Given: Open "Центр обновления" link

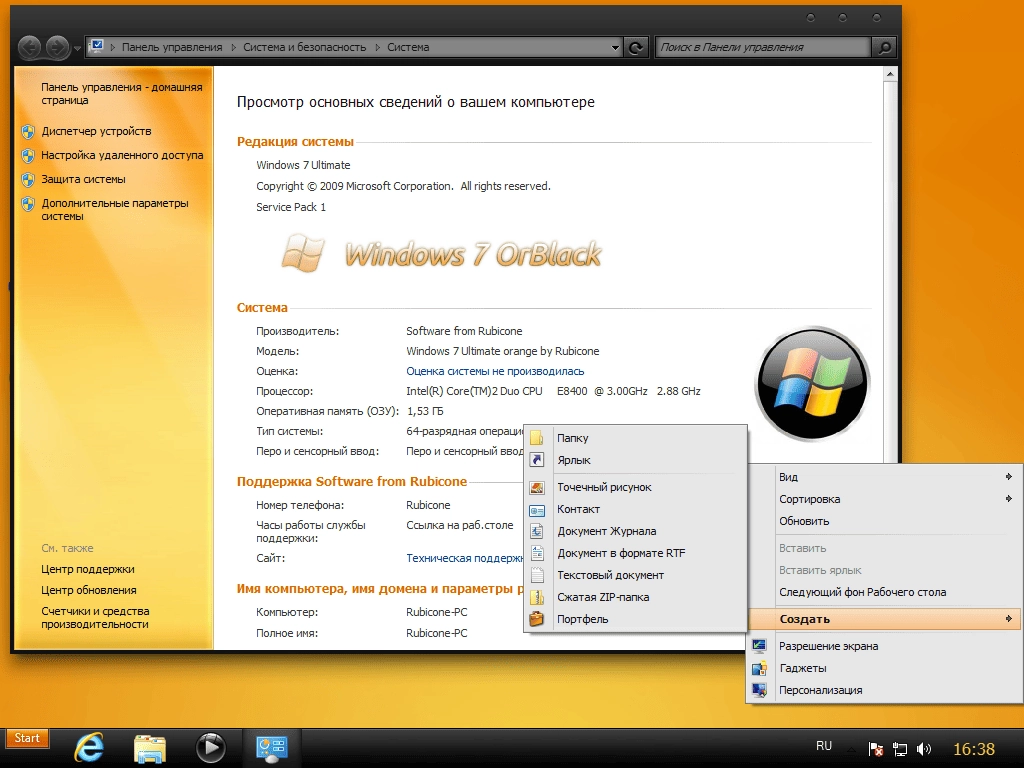Looking at the screenshot, I should point(89,590).
